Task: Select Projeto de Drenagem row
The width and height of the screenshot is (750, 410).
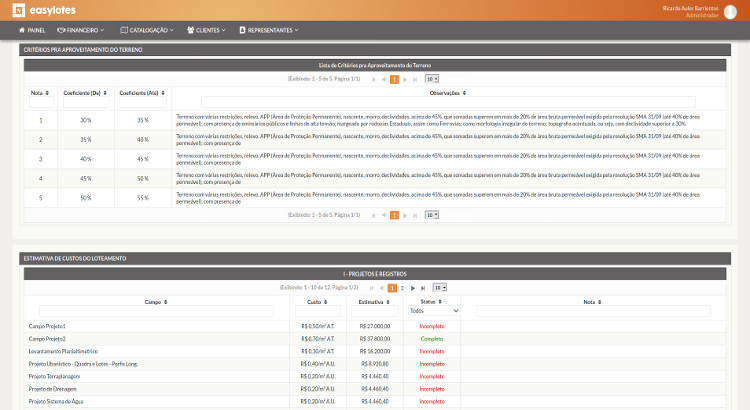Action: point(375,389)
